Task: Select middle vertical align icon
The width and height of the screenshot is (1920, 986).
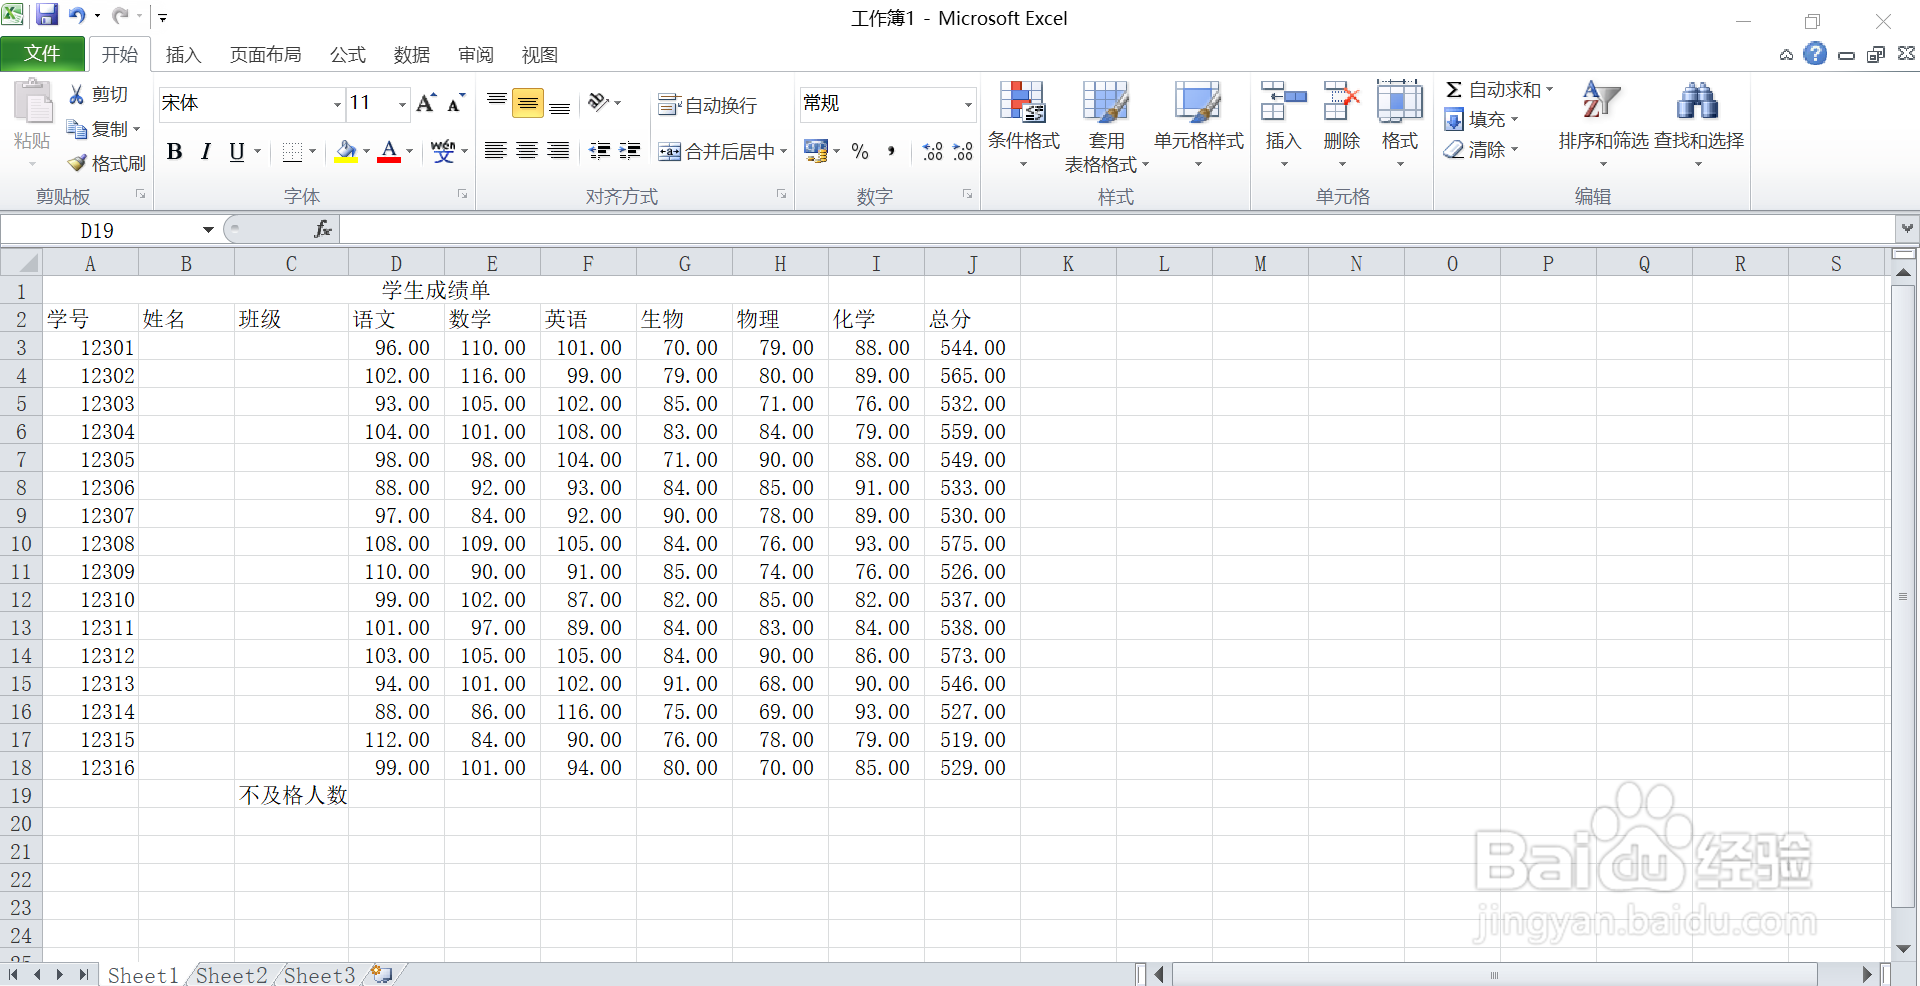Action: click(528, 102)
